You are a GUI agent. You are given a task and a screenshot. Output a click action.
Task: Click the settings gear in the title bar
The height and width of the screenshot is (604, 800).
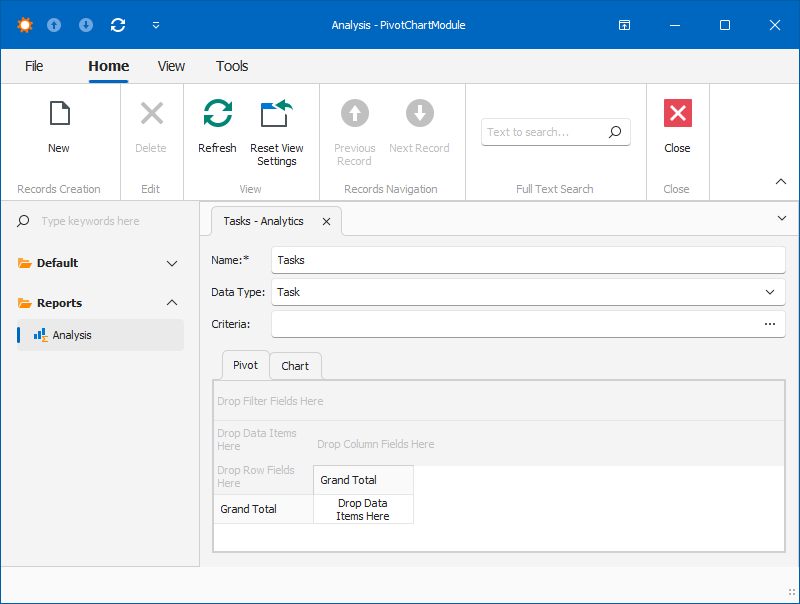pyautogui.click(x=24, y=24)
